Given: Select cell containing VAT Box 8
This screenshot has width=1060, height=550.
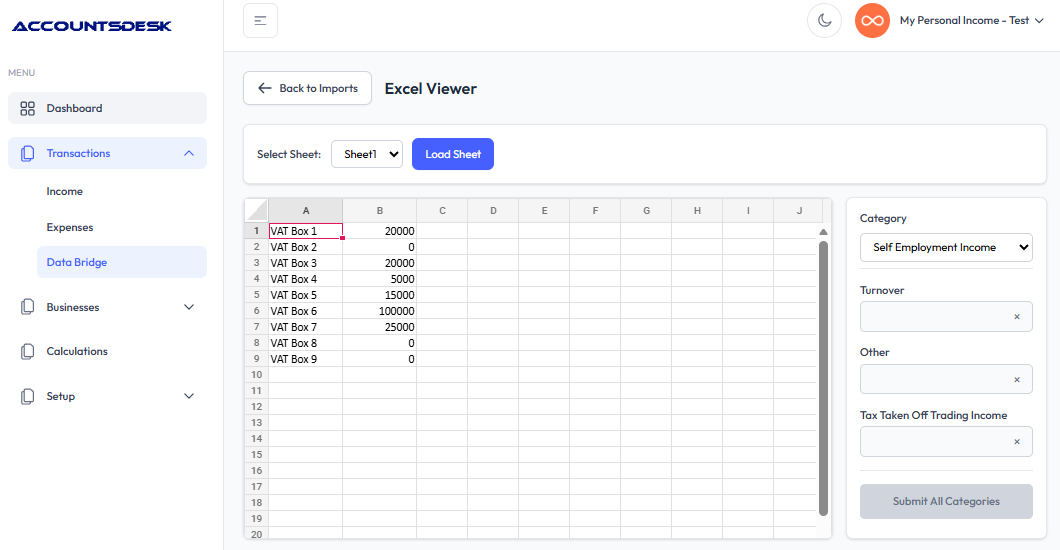Looking at the screenshot, I should point(306,343).
